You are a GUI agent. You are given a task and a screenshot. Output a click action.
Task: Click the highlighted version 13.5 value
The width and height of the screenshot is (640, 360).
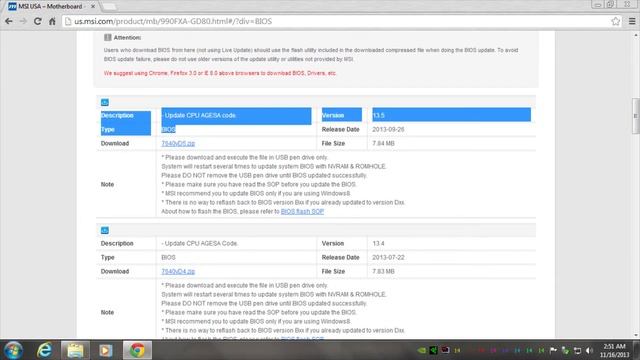(378, 115)
